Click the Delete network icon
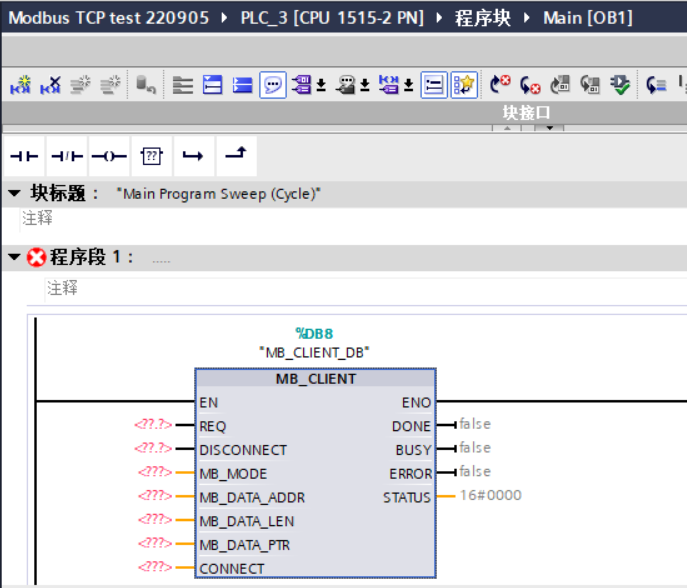The image size is (687, 588). (50, 85)
